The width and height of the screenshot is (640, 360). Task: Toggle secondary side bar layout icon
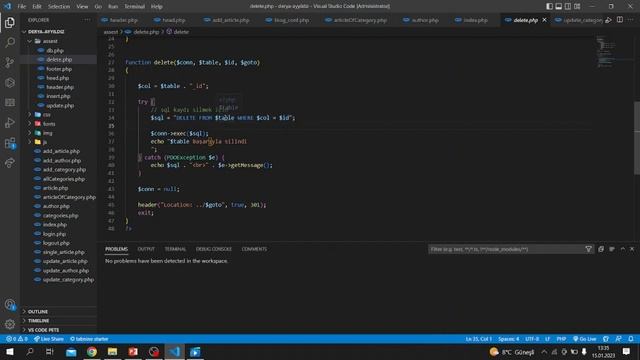point(568,6)
